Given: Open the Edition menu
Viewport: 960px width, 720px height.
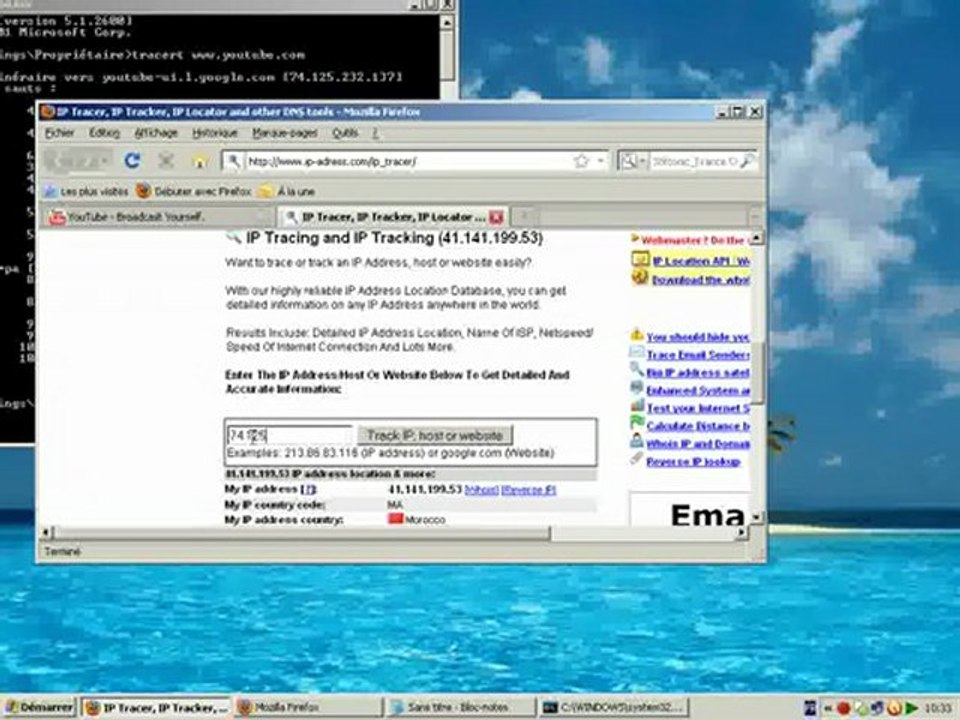Looking at the screenshot, I should (x=104, y=133).
